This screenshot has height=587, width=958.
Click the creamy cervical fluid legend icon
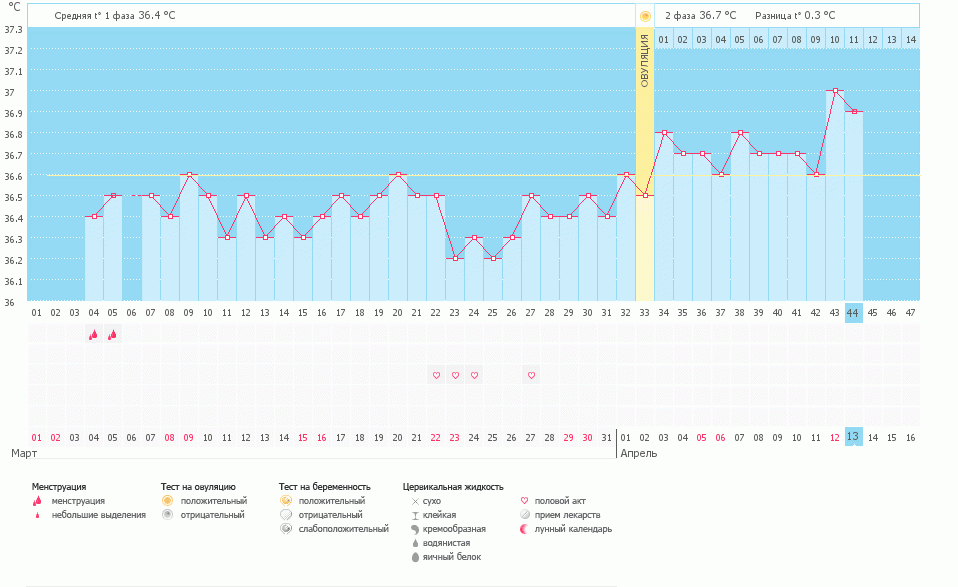[415, 529]
